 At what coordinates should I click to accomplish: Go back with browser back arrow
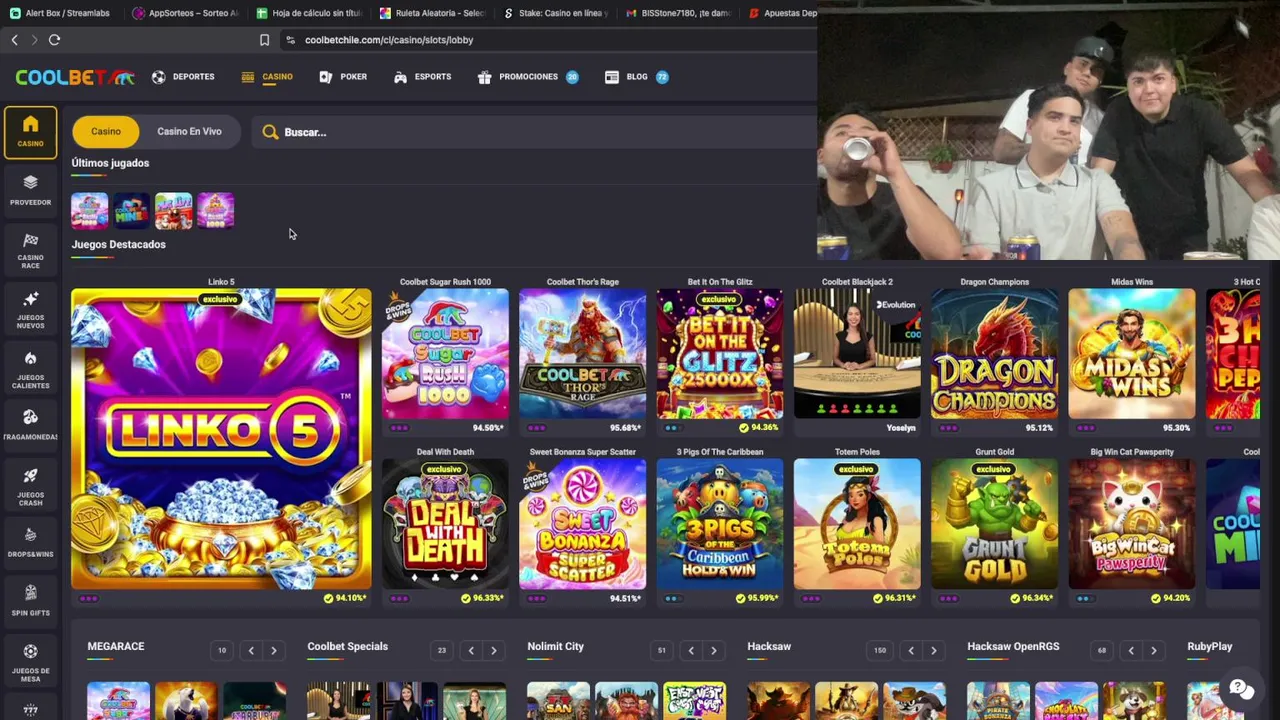(x=14, y=40)
